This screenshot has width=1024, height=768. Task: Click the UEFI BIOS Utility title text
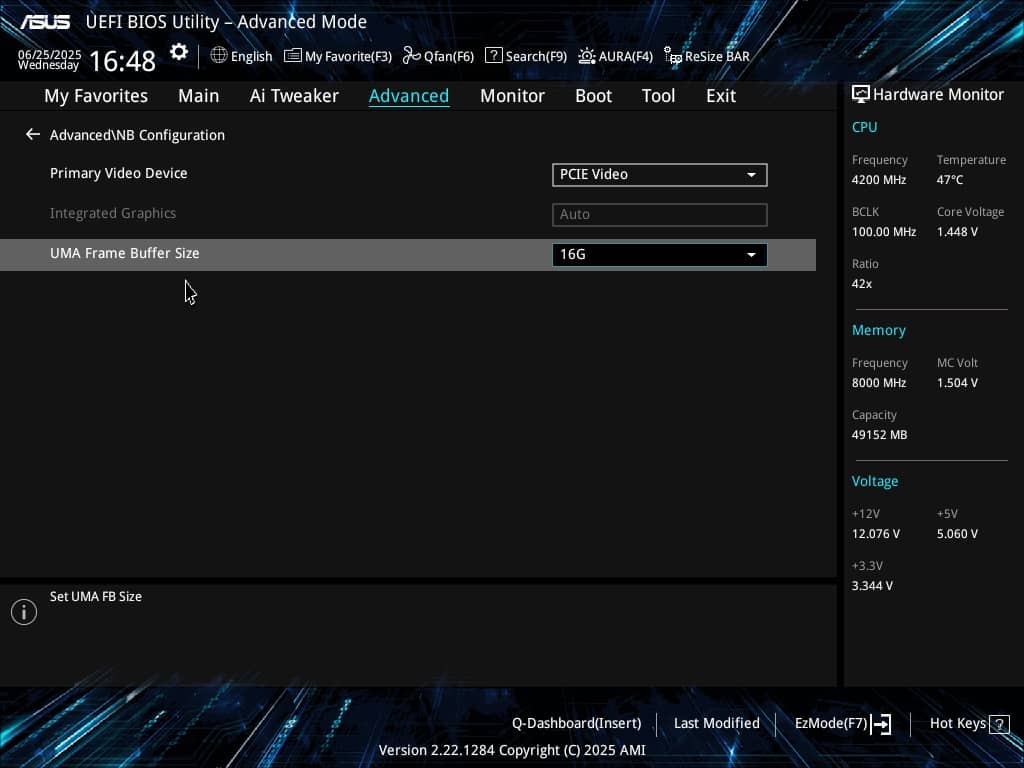tap(226, 22)
